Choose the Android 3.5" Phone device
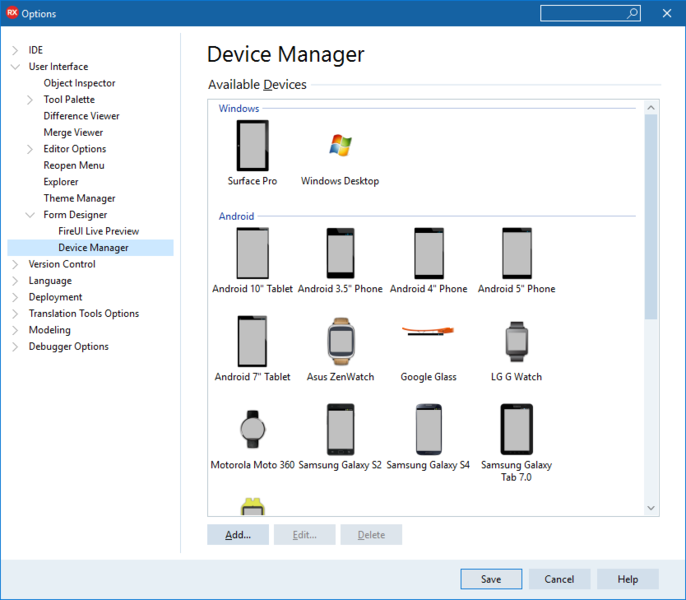 click(x=340, y=253)
